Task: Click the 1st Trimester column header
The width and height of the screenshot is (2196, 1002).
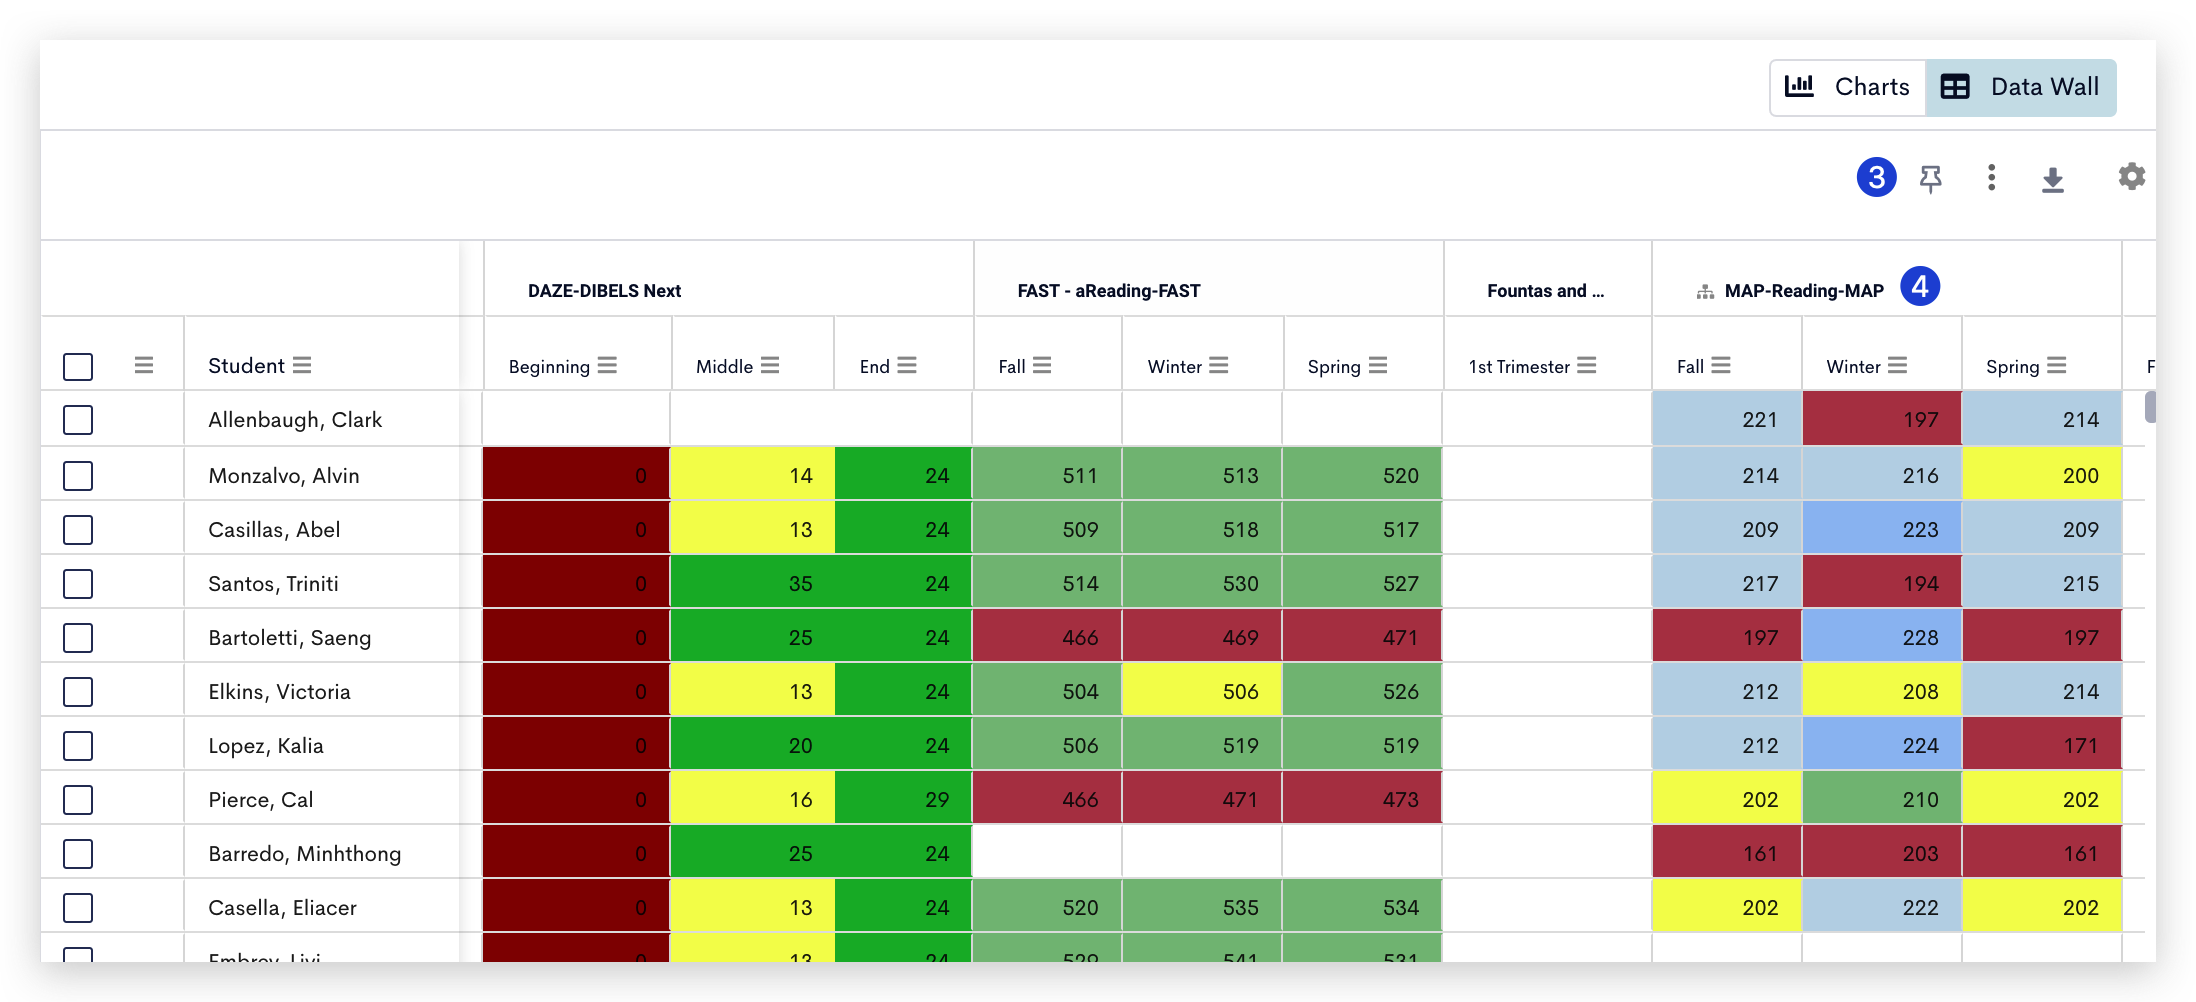Action: (1519, 367)
